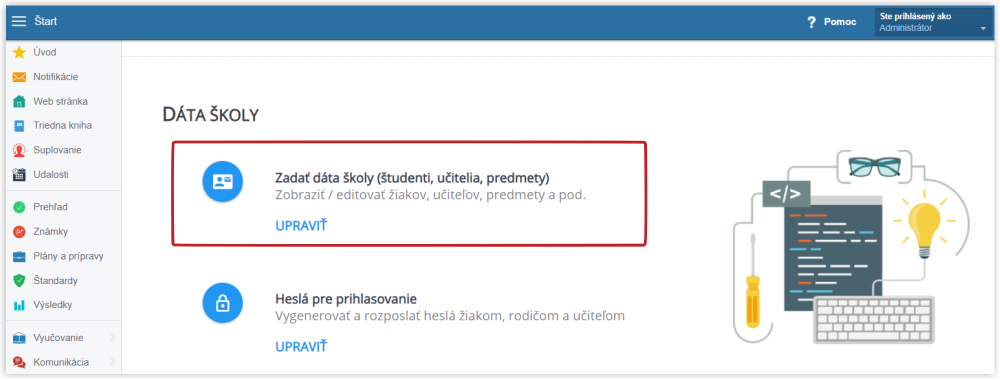Expand the Vyučovanie submenu chevron
This screenshot has height=380, width=1000.
click(x=113, y=337)
